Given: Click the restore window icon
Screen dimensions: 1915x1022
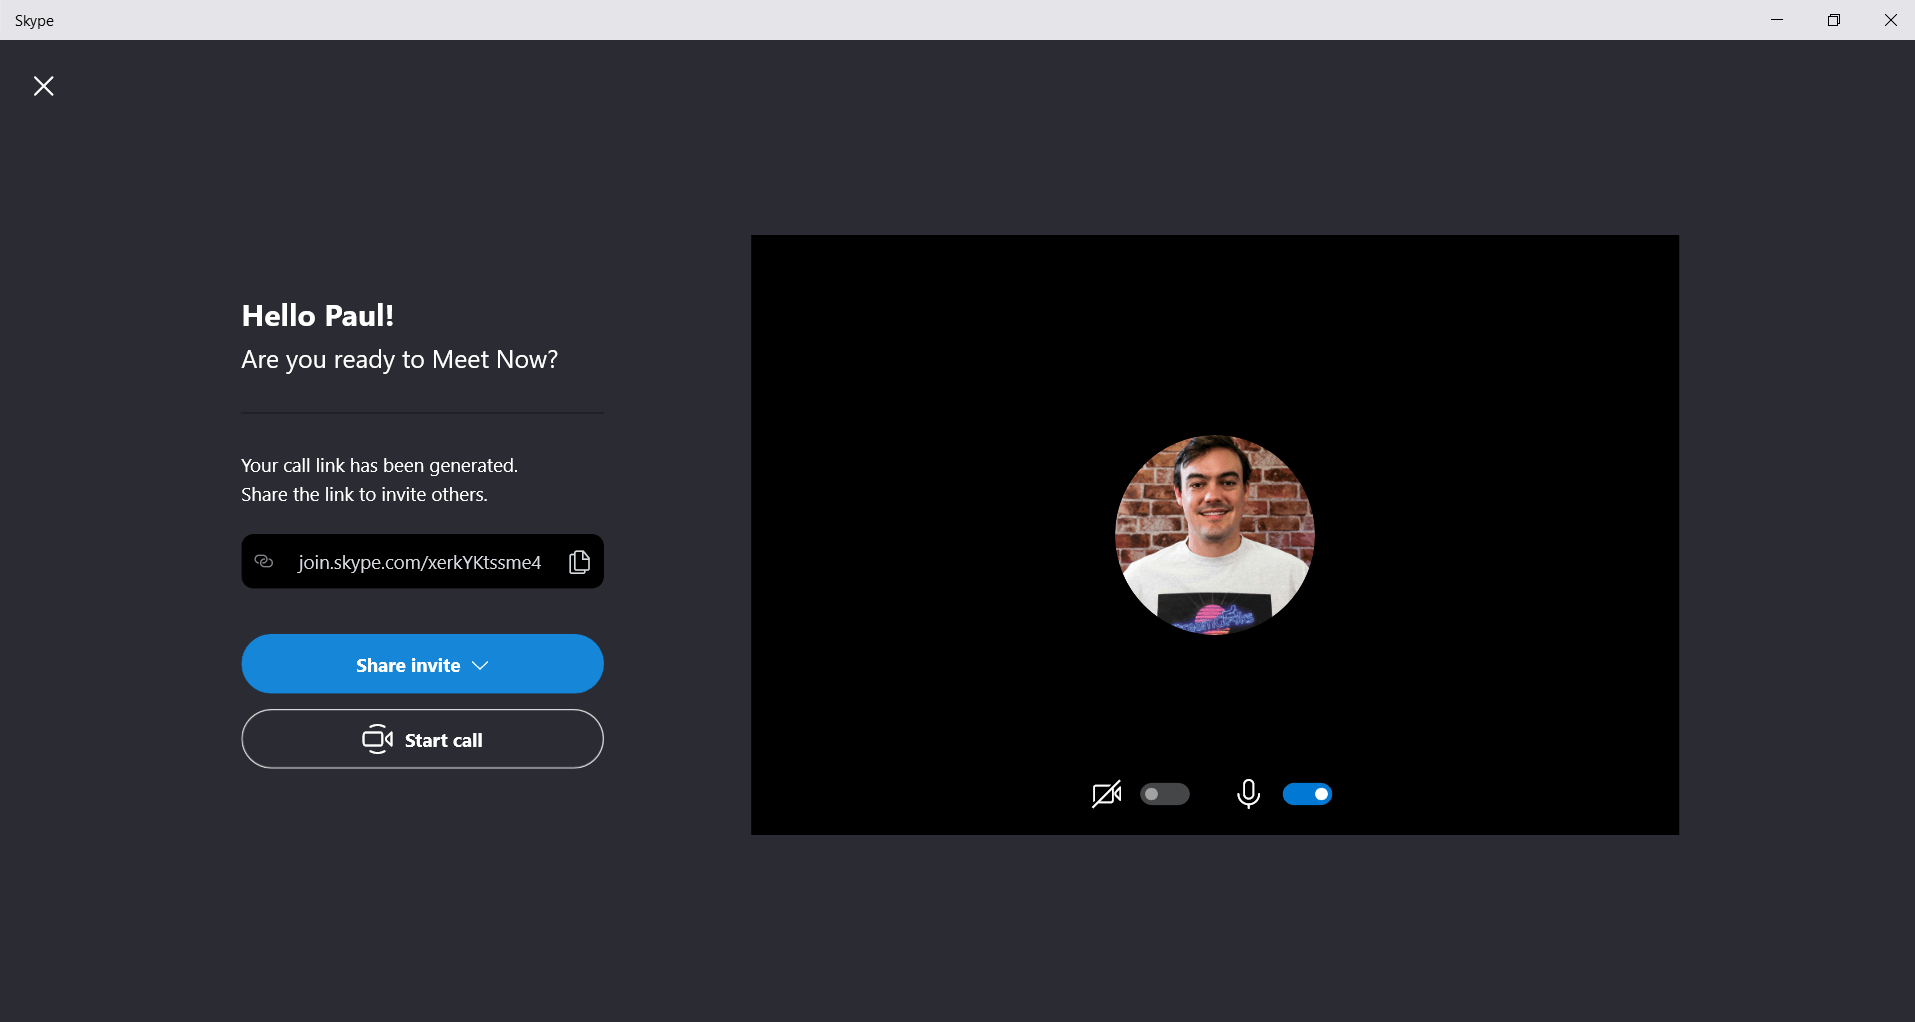Looking at the screenshot, I should (x=1834, y=20).
